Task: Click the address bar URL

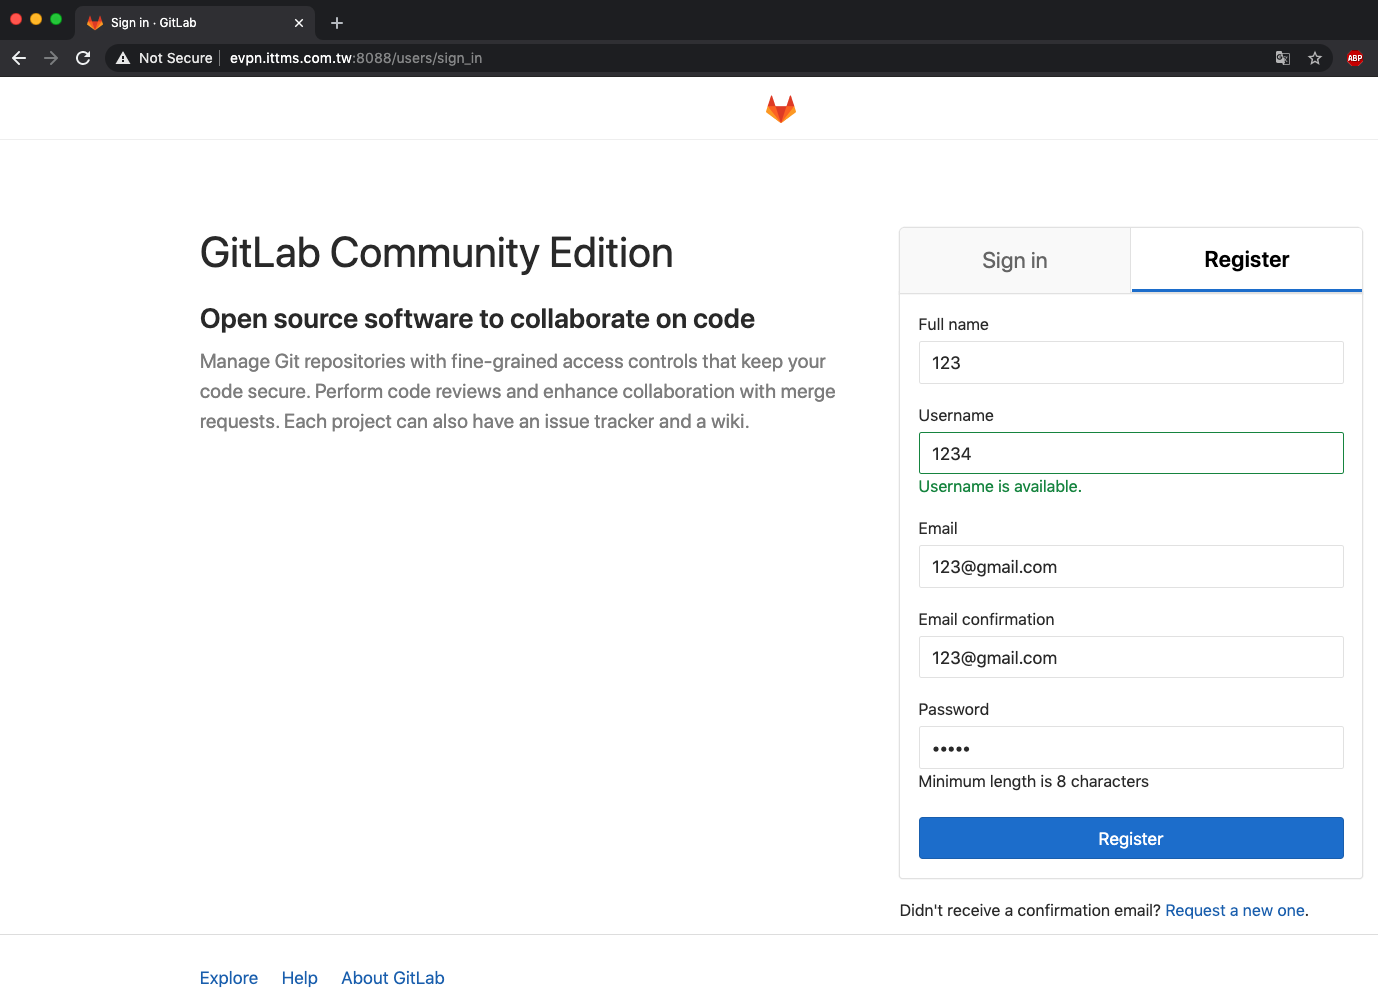Action: (356, 58)
